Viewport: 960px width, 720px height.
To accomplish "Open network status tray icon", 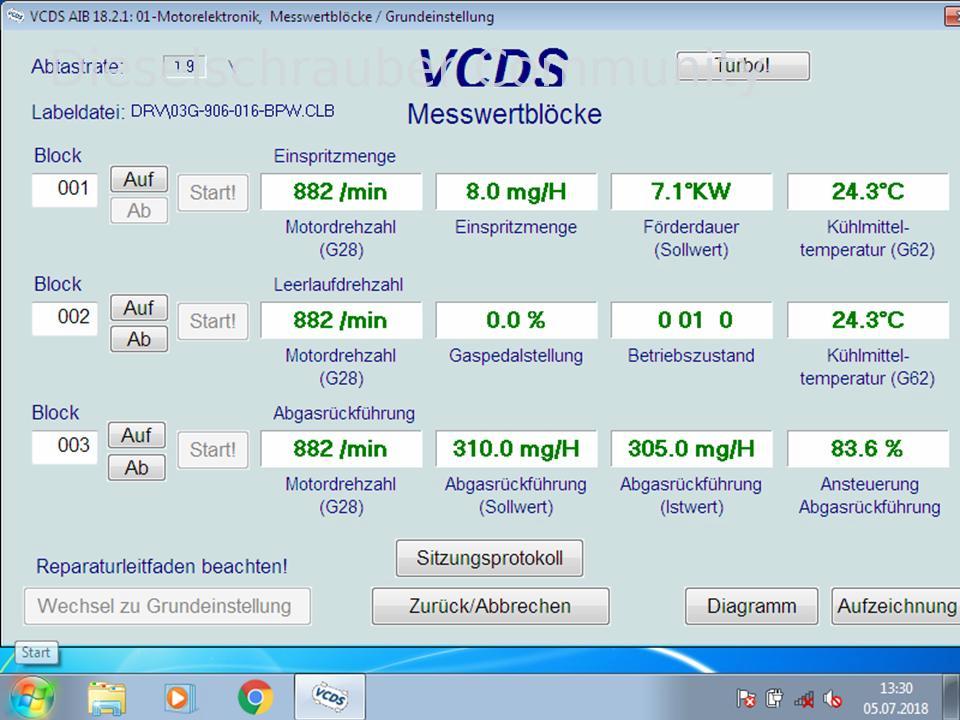I will [804, 699].
